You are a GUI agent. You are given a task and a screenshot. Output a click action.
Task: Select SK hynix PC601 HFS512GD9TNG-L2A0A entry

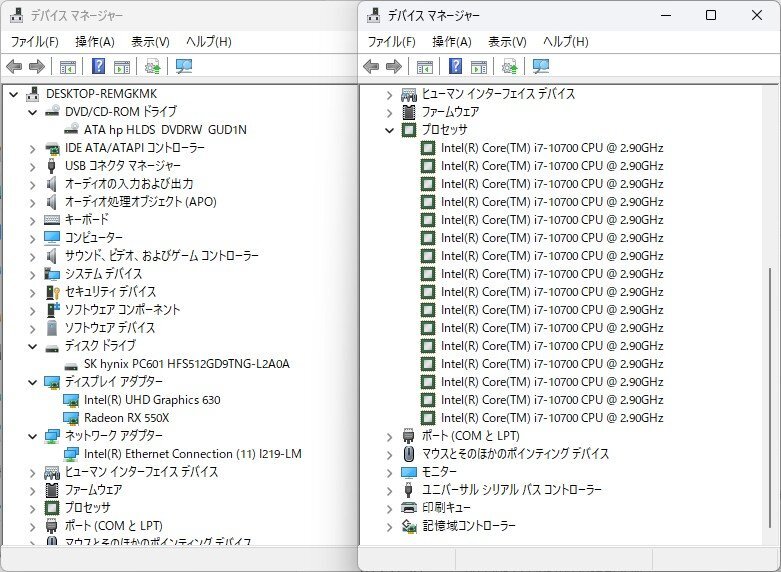[x=187, y=364]
